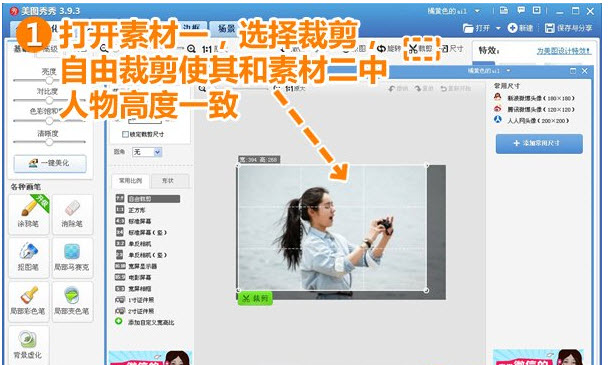
Task: Click the 尺寸 resize tool in toolbar
Action: tap(452, 49)
